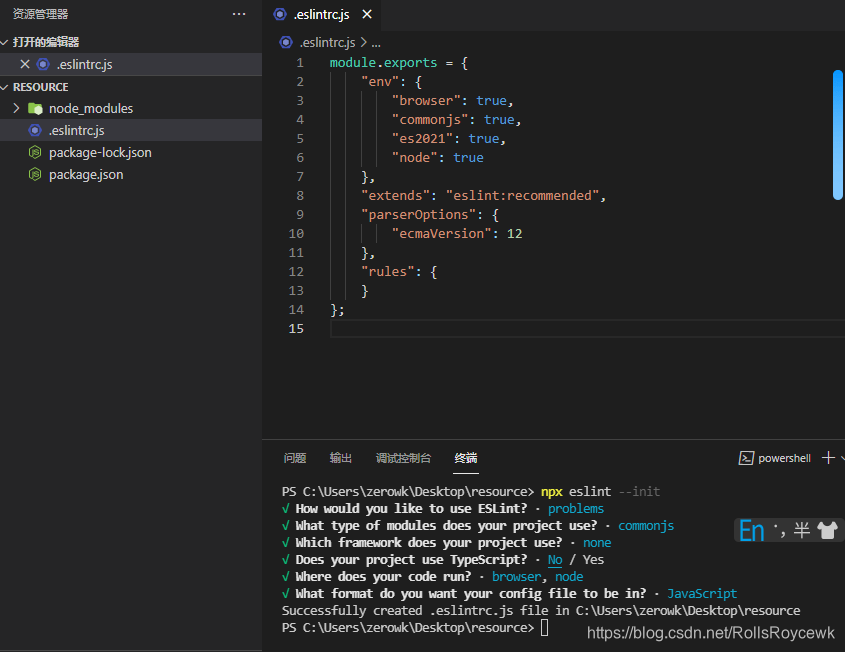Click ESLint icon beside .eslintrc.js in open editors

[43, 64]
